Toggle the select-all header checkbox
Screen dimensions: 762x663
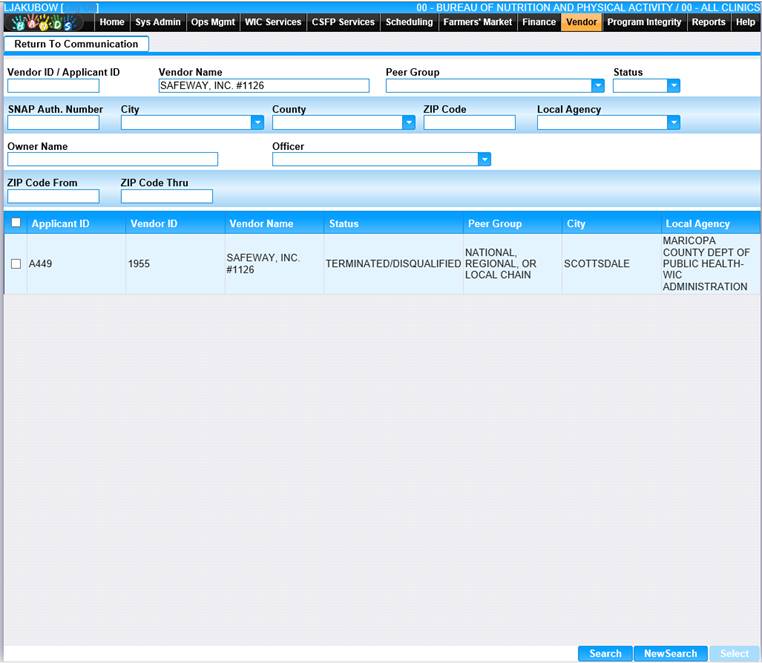click(x=16, y=223)
